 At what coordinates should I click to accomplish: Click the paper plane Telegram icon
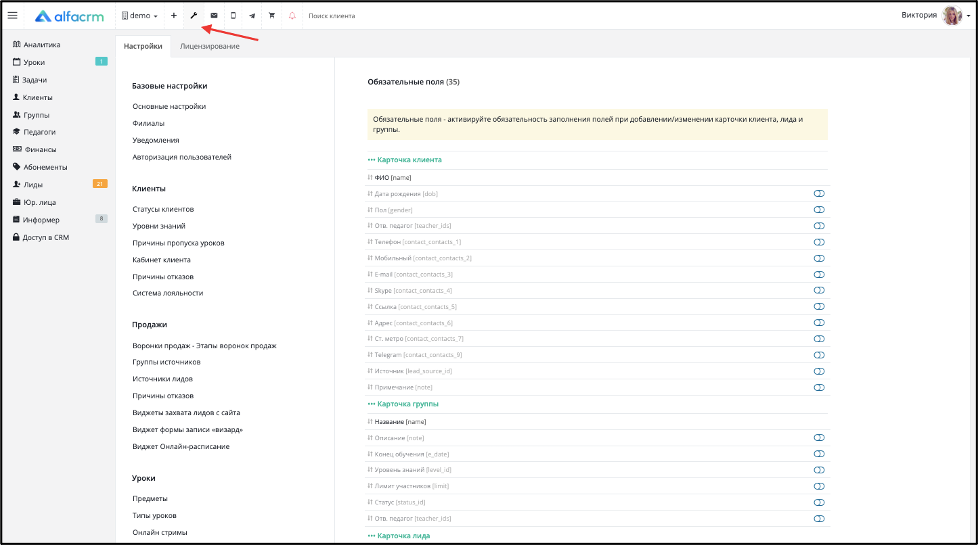[x=252, y=16]
